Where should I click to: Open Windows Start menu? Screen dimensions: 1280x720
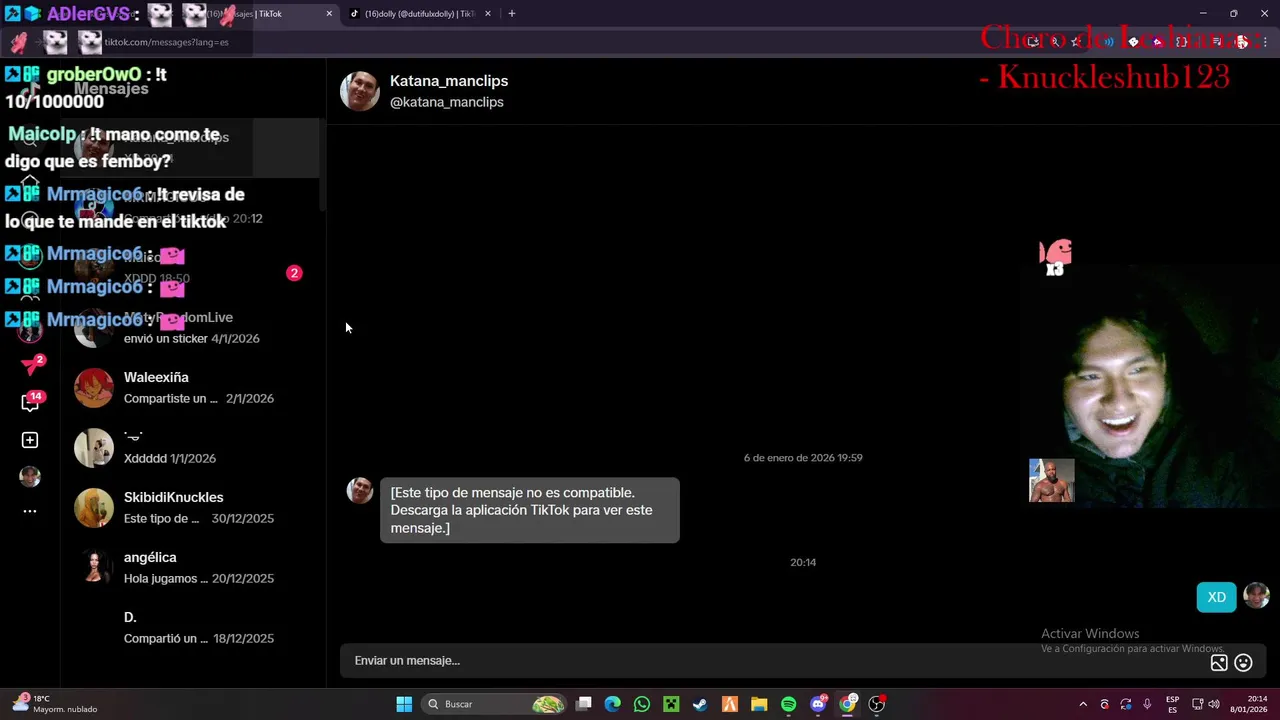pos(404,704)
